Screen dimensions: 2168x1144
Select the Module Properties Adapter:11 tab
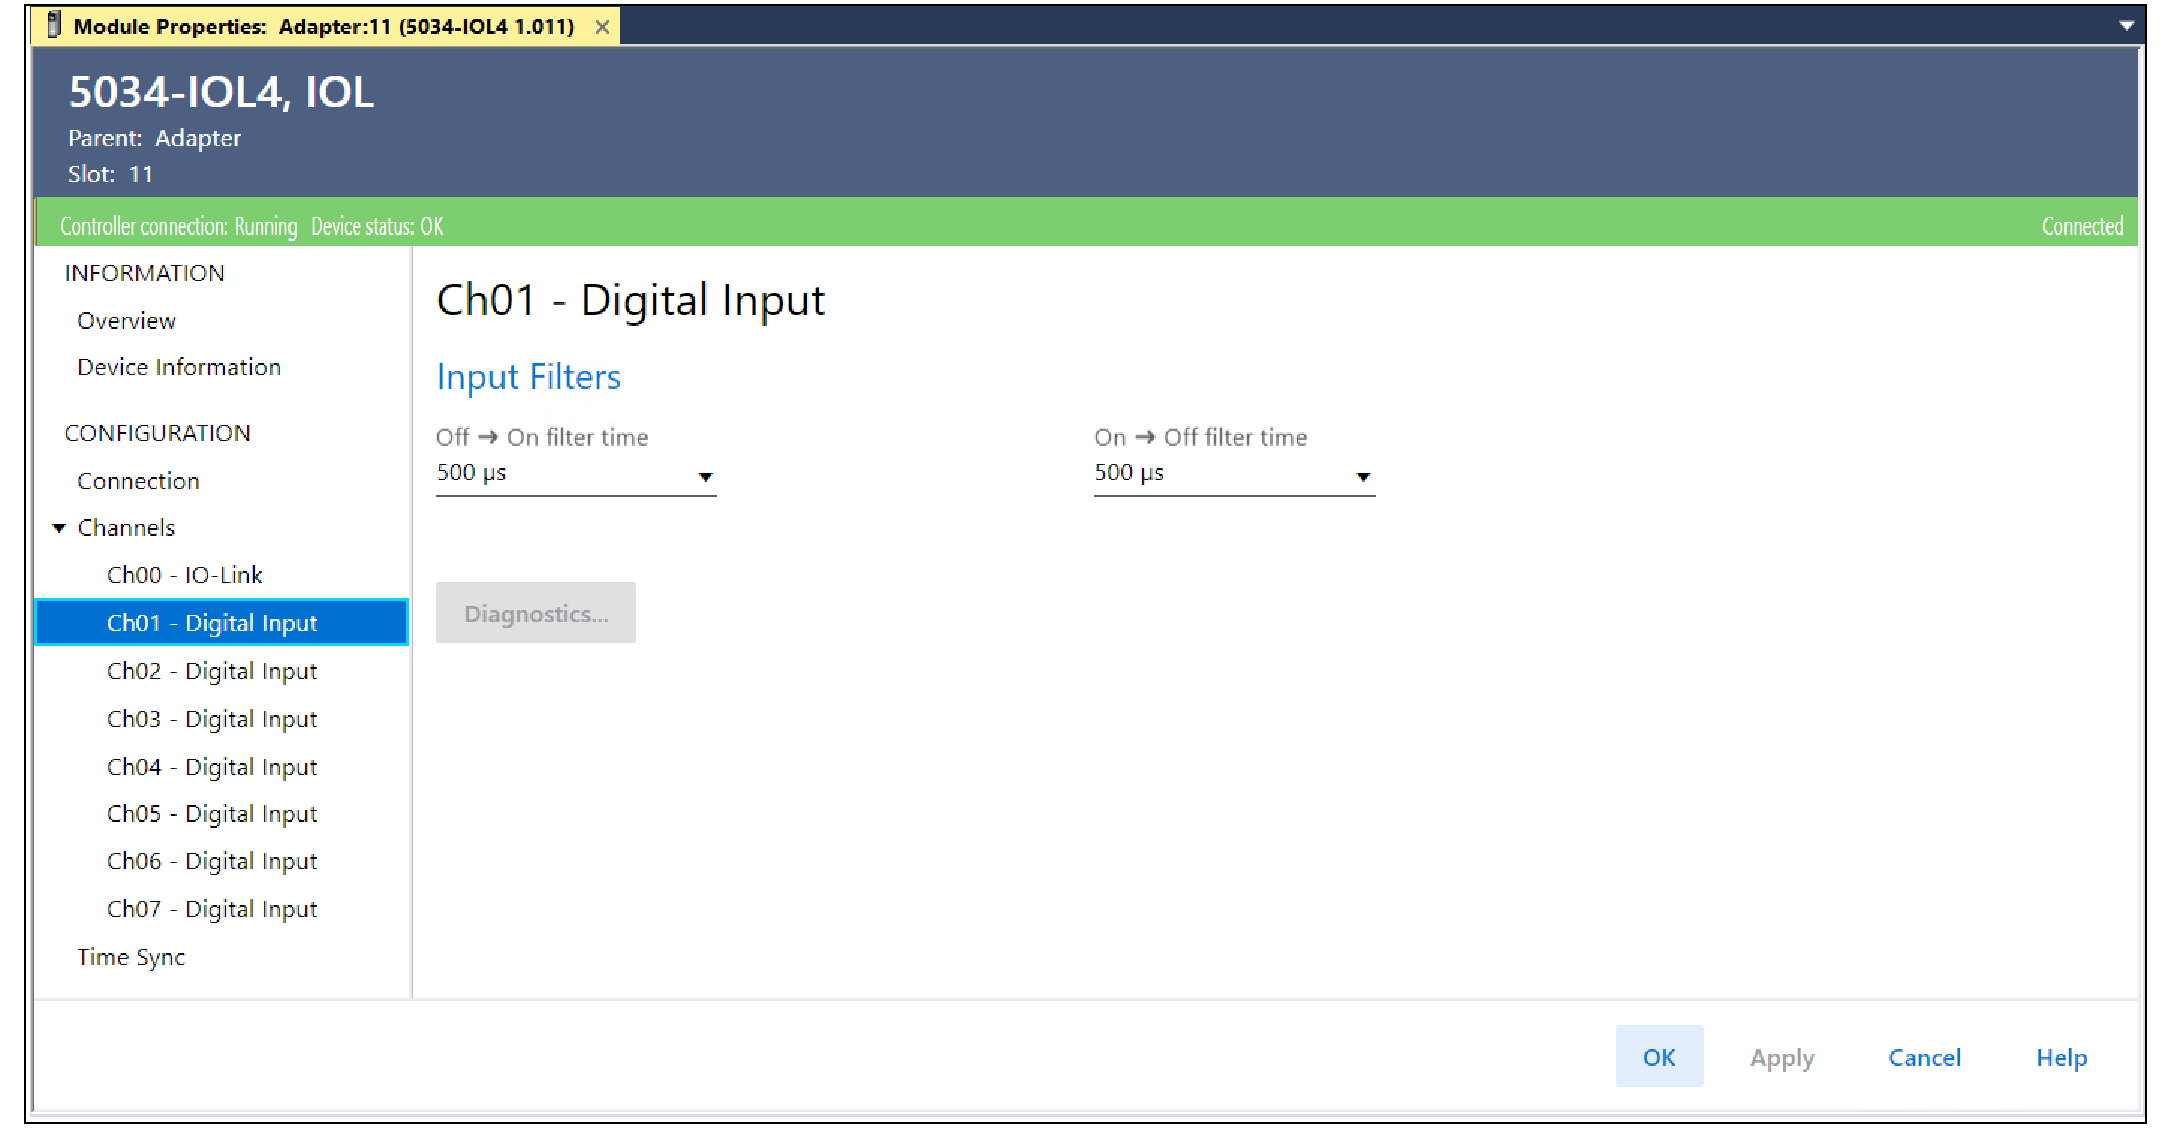[324, 27]
